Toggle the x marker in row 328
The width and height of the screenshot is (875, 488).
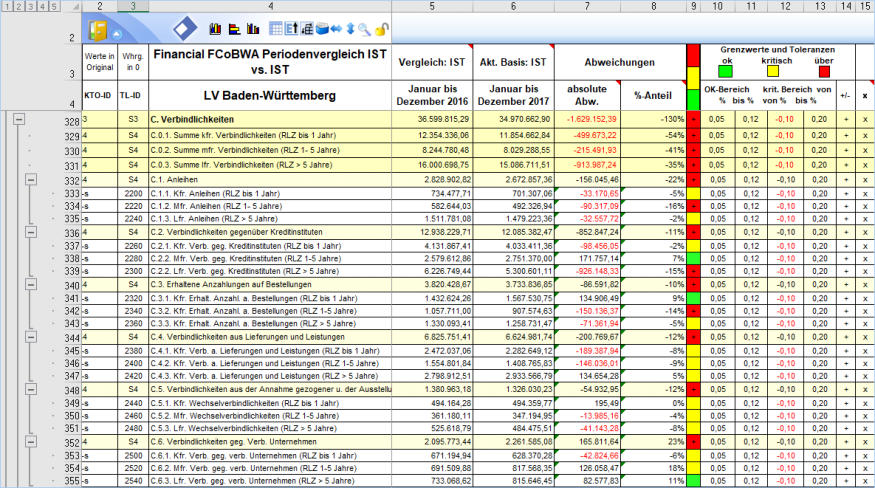click(x=865, y=119)
